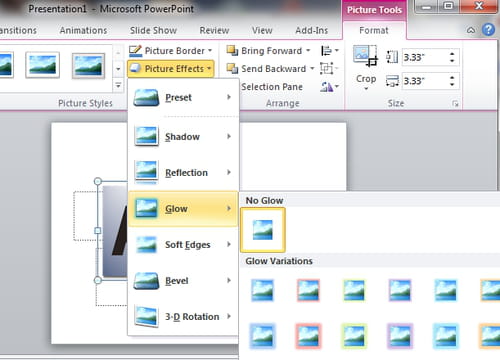
Task: Go to next row of picture styles
Action: pos(118,69)
